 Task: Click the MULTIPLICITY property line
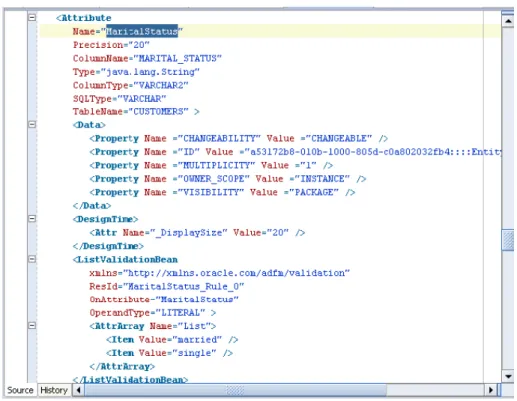click(x=211, y=165)
